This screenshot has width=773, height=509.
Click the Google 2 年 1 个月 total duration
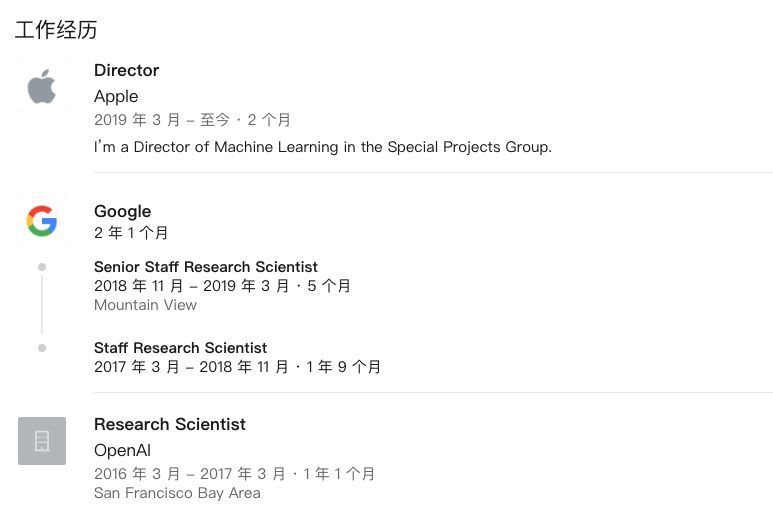[131, 233]
